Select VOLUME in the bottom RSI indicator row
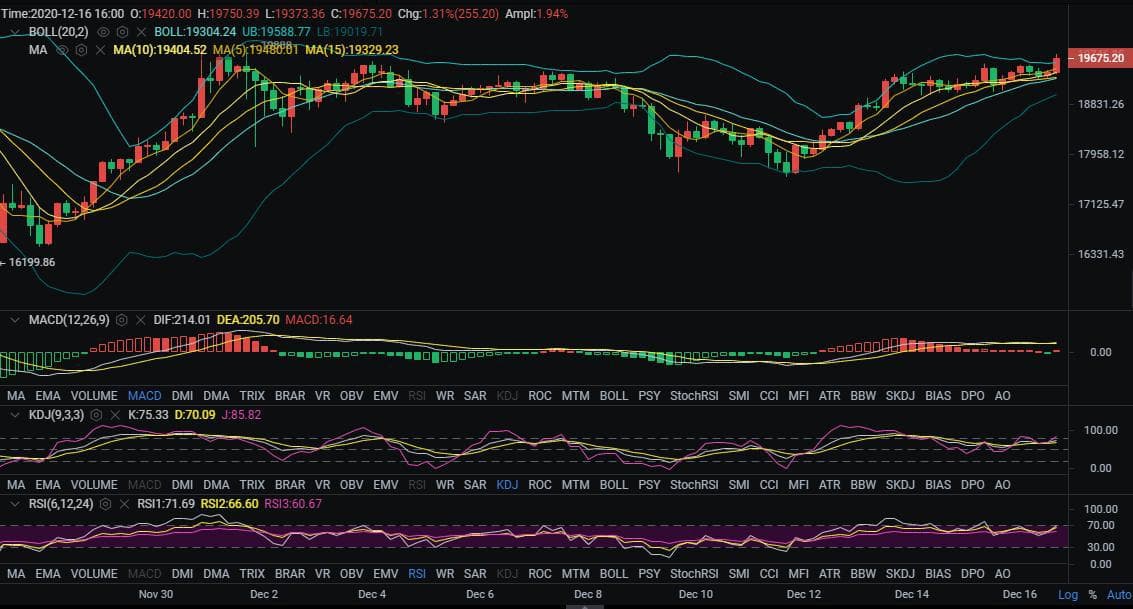Image resolution: width=1133 pixels, height=609 pixels. pos(94,574)
